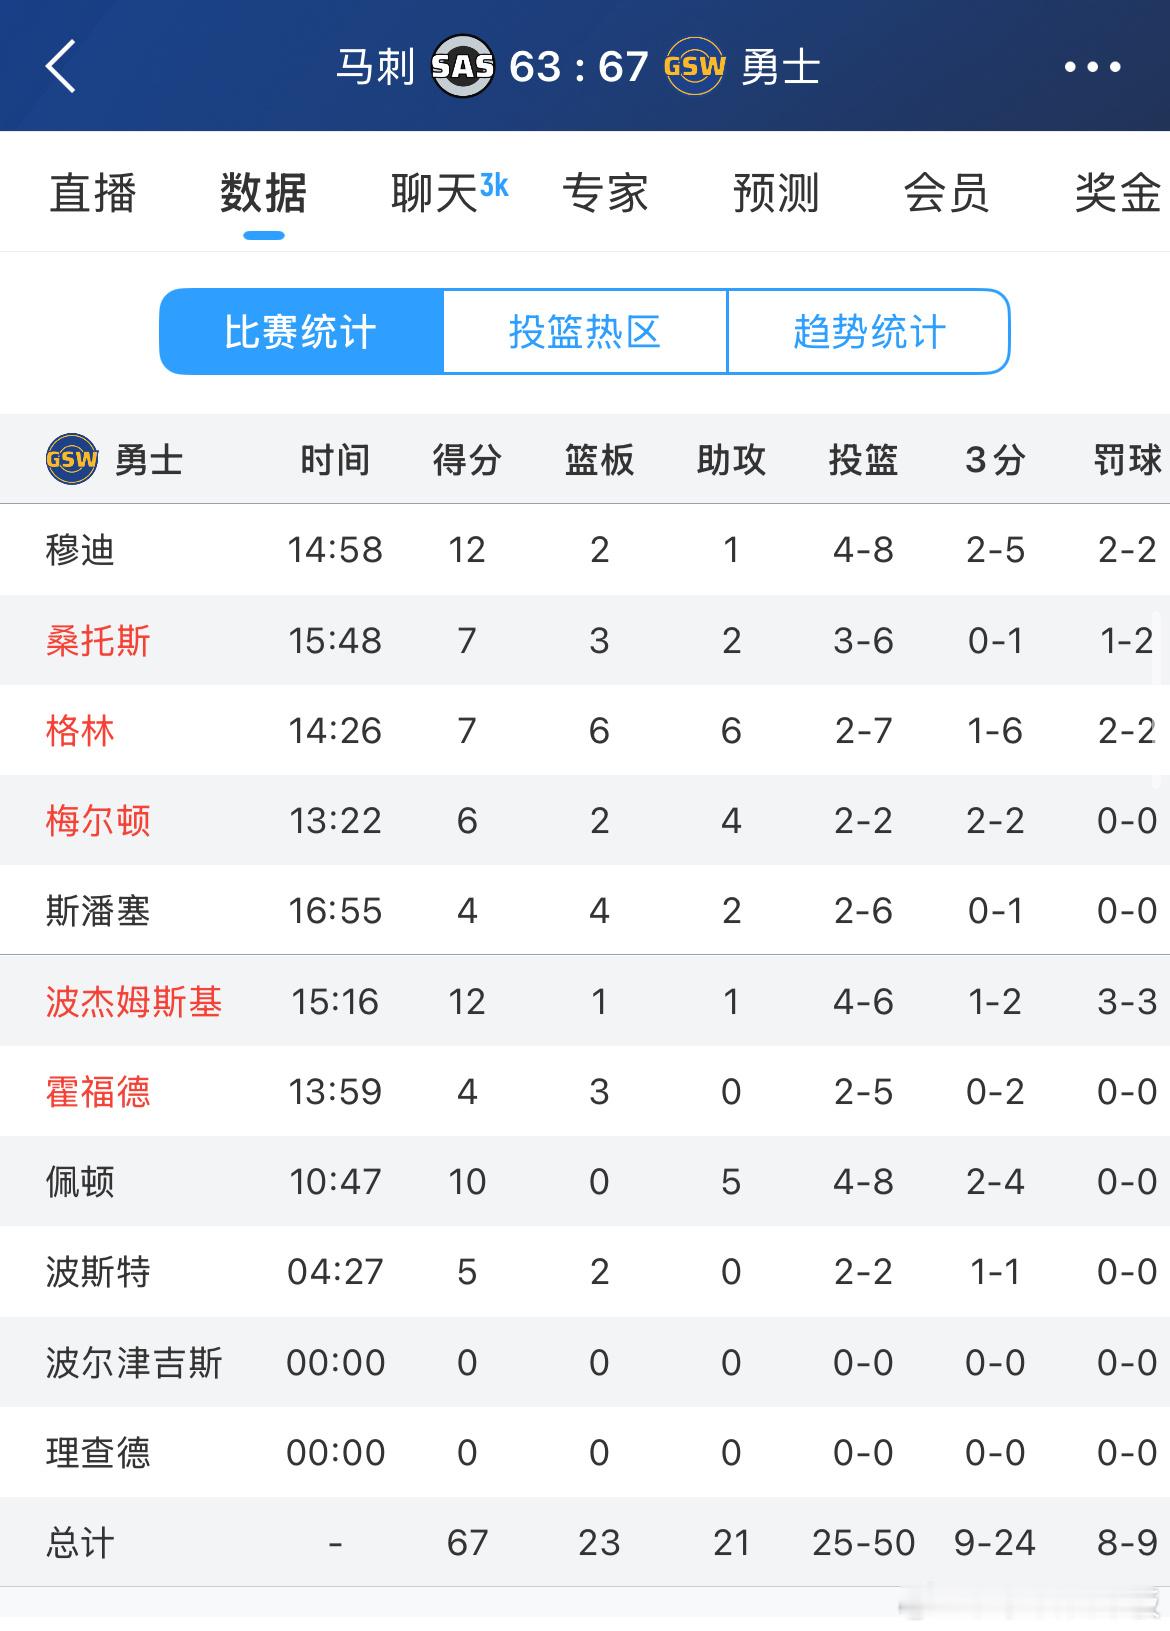
Task: Tap the back arrow icon
Action: click(x=62, y=67)
